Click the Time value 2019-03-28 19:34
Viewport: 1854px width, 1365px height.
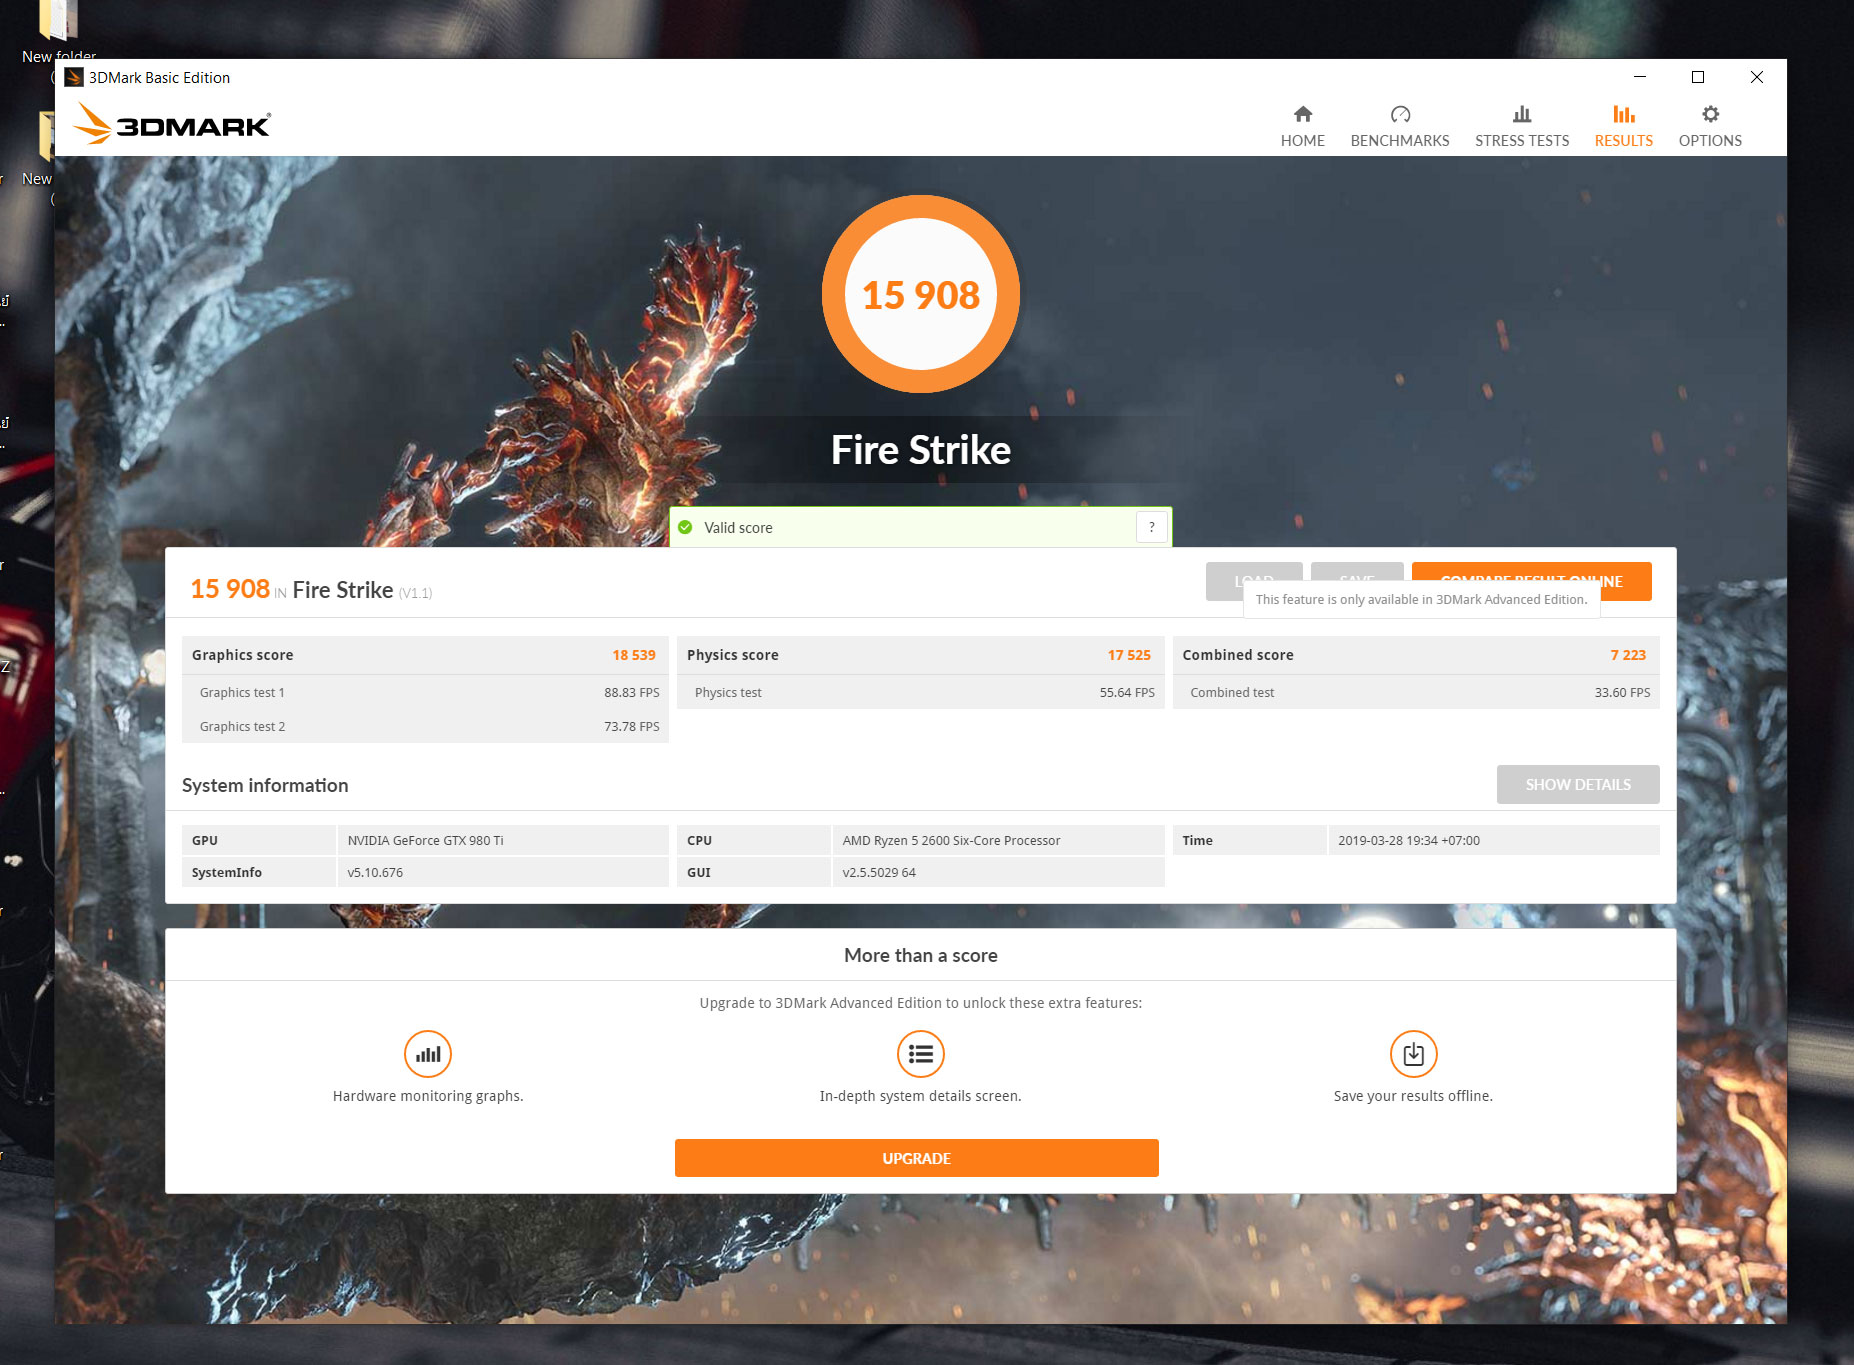1493,840
